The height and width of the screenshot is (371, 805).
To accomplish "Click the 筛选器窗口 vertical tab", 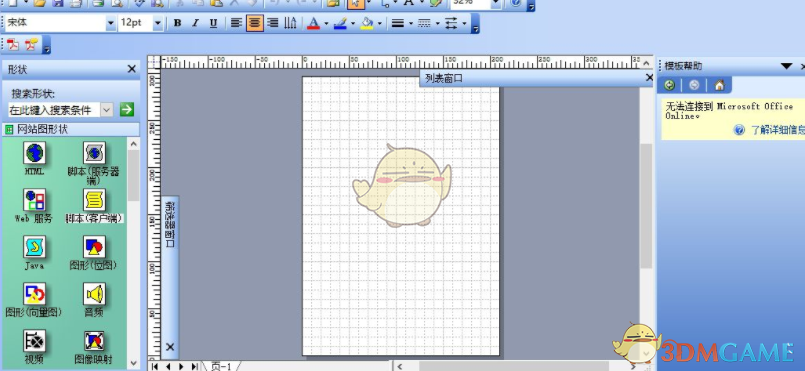I will coord(170,225).
